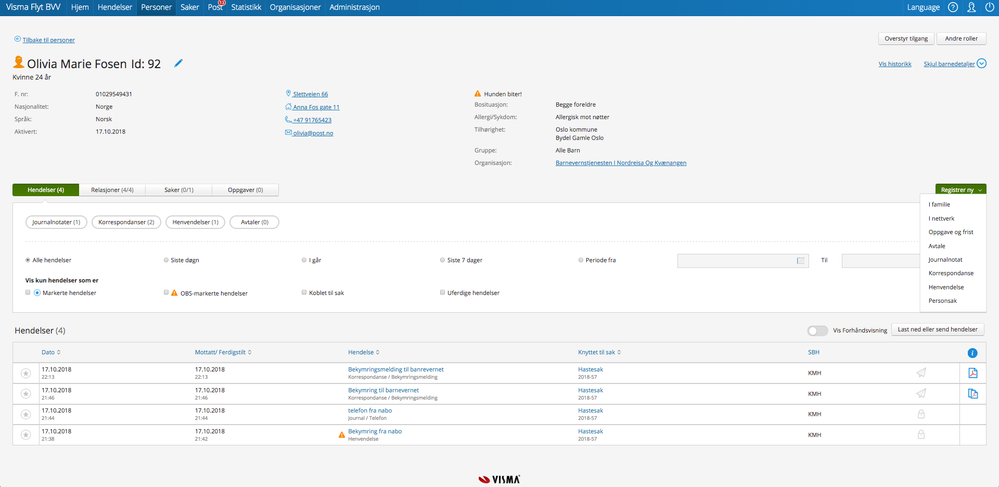This screenshot has height=487, width=999.
Task: Sort by Knyttet til sak column
Action: tap(600, 353)
